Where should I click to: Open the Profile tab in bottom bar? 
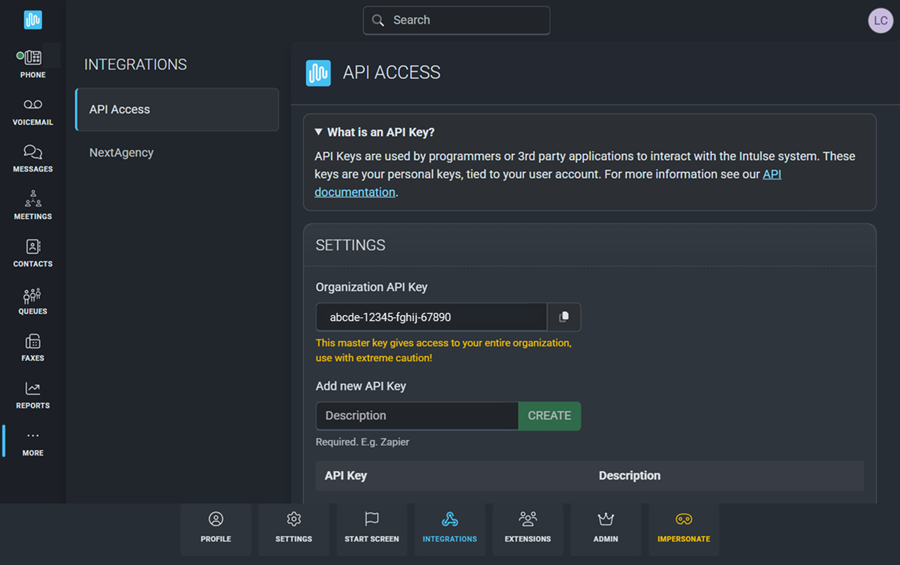215,528
